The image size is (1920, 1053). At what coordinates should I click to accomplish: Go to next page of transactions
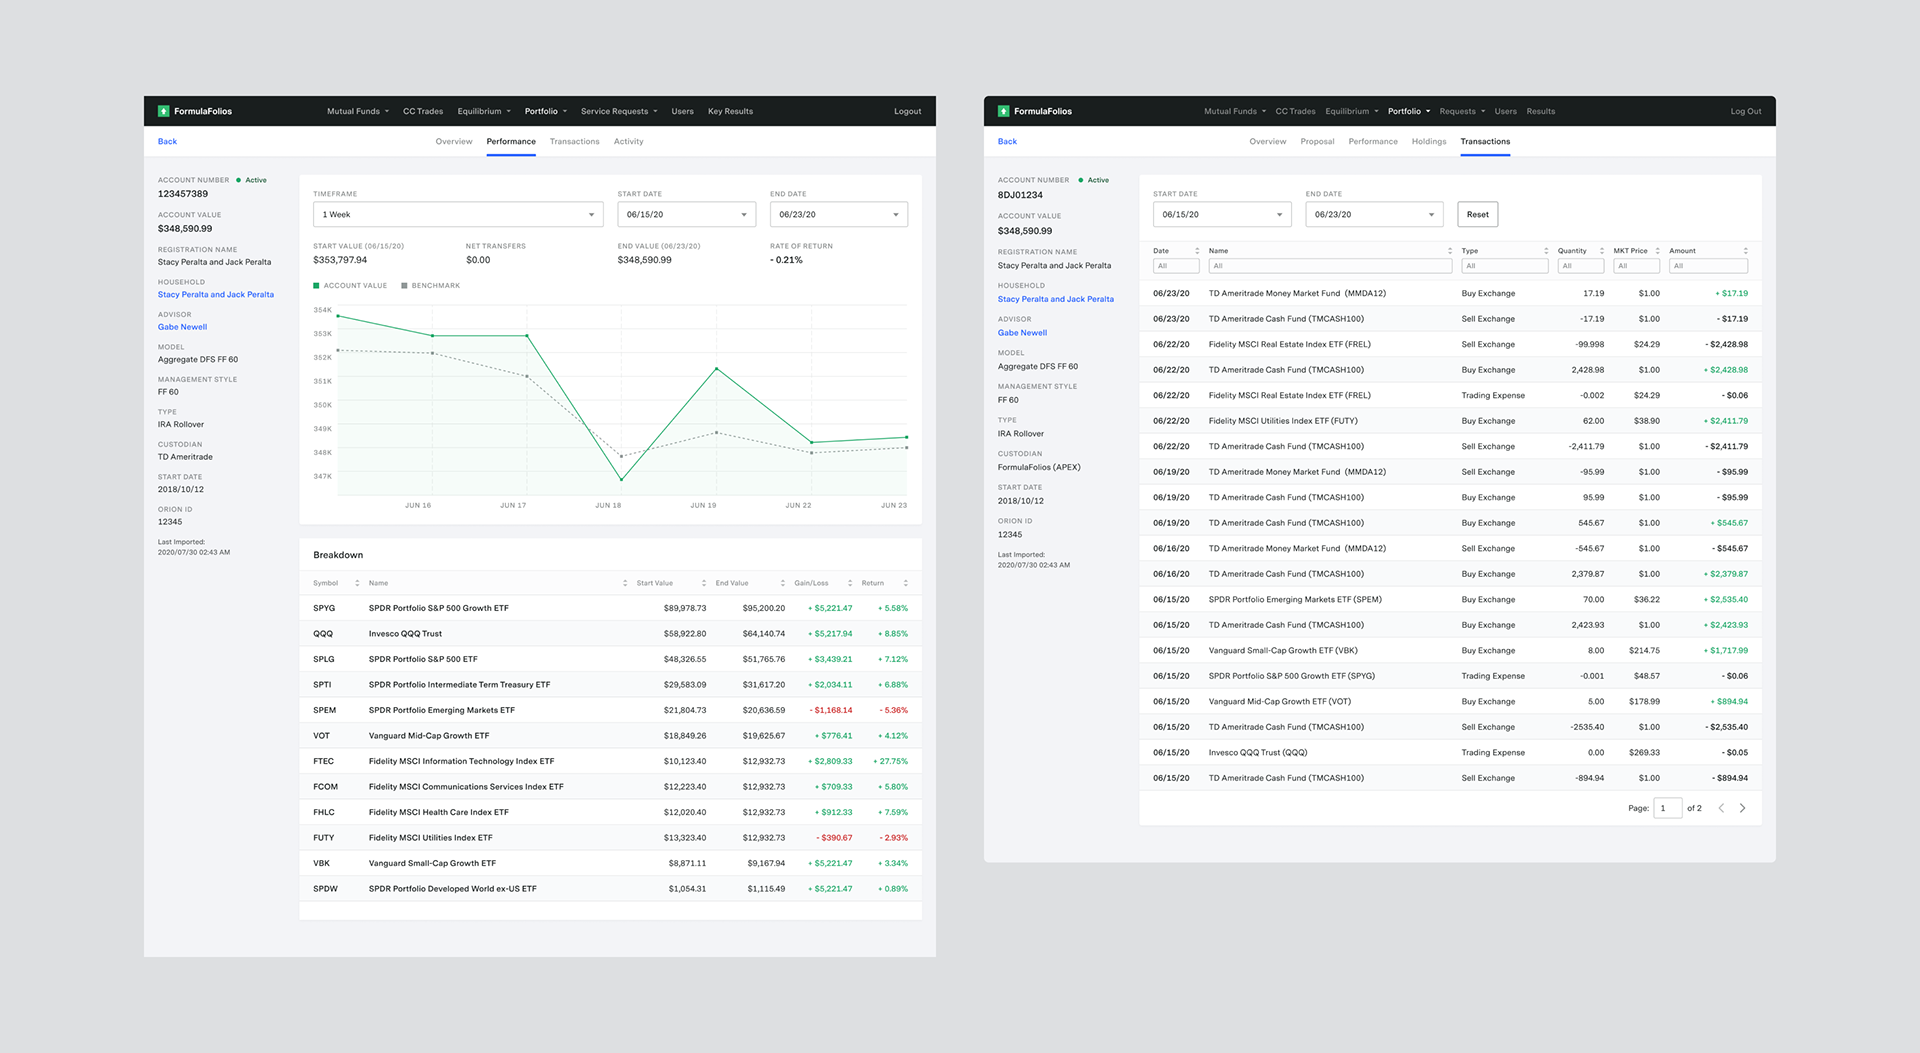point(1742,808)
